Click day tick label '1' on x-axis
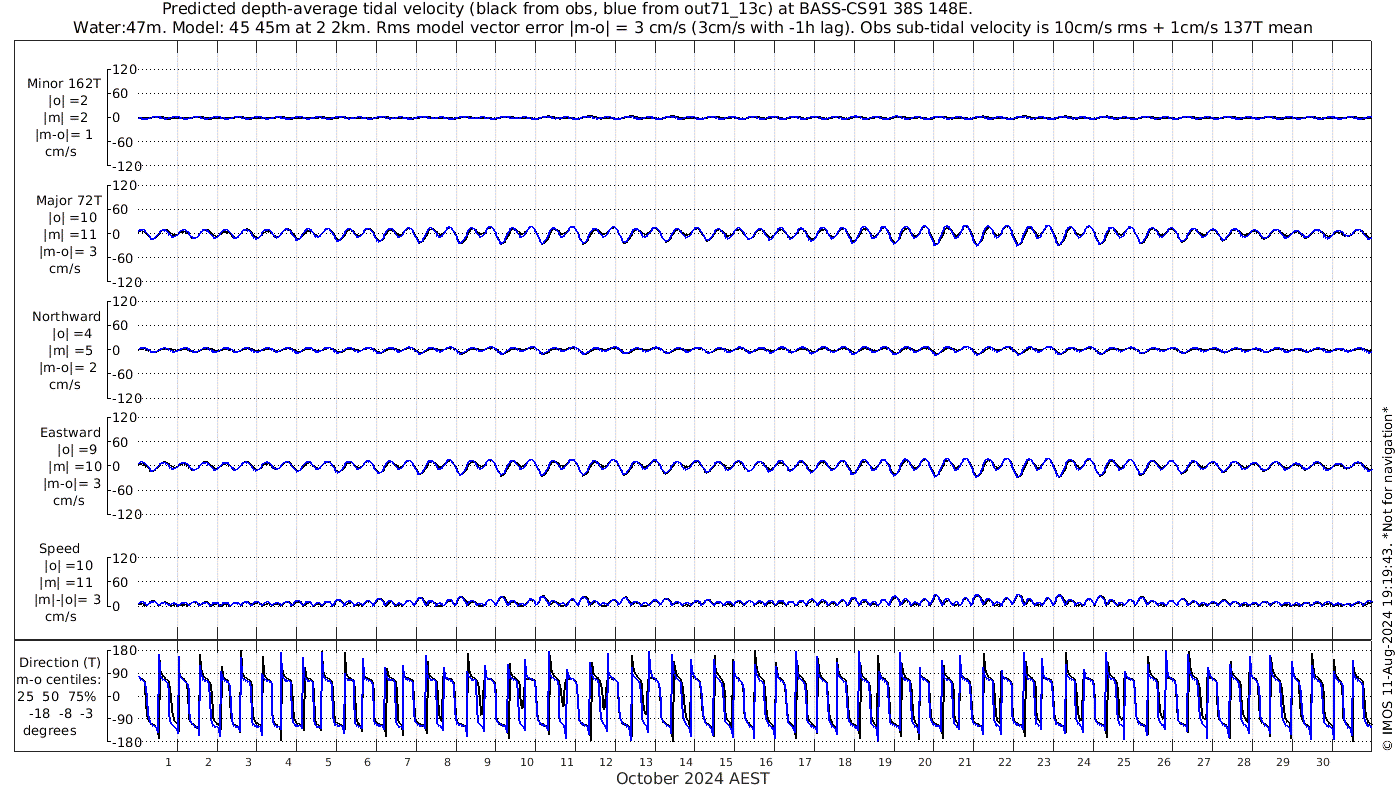Screen dimensions: 1400x800 click(x=168, y=762)
